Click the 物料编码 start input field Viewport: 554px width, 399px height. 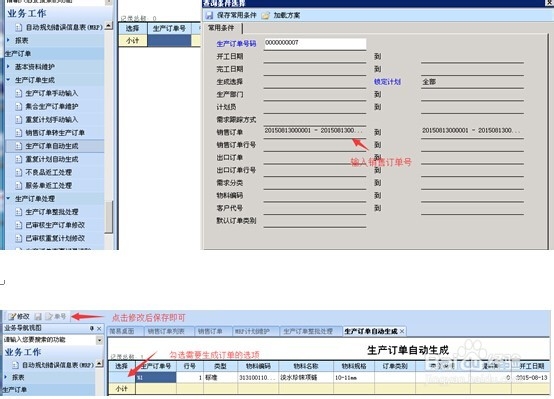pos(315,196)
